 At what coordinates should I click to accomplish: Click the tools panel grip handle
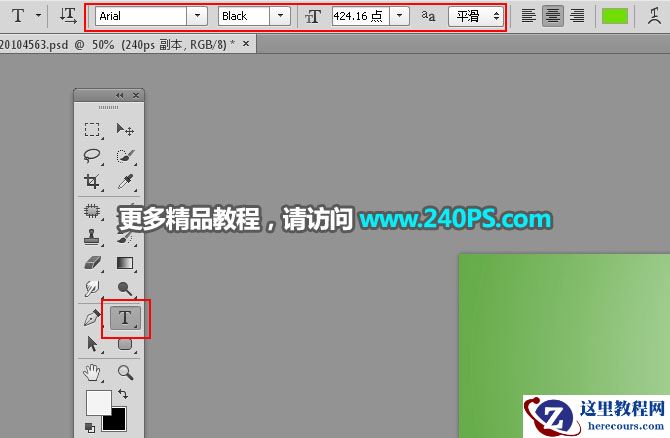click(109, 107)
